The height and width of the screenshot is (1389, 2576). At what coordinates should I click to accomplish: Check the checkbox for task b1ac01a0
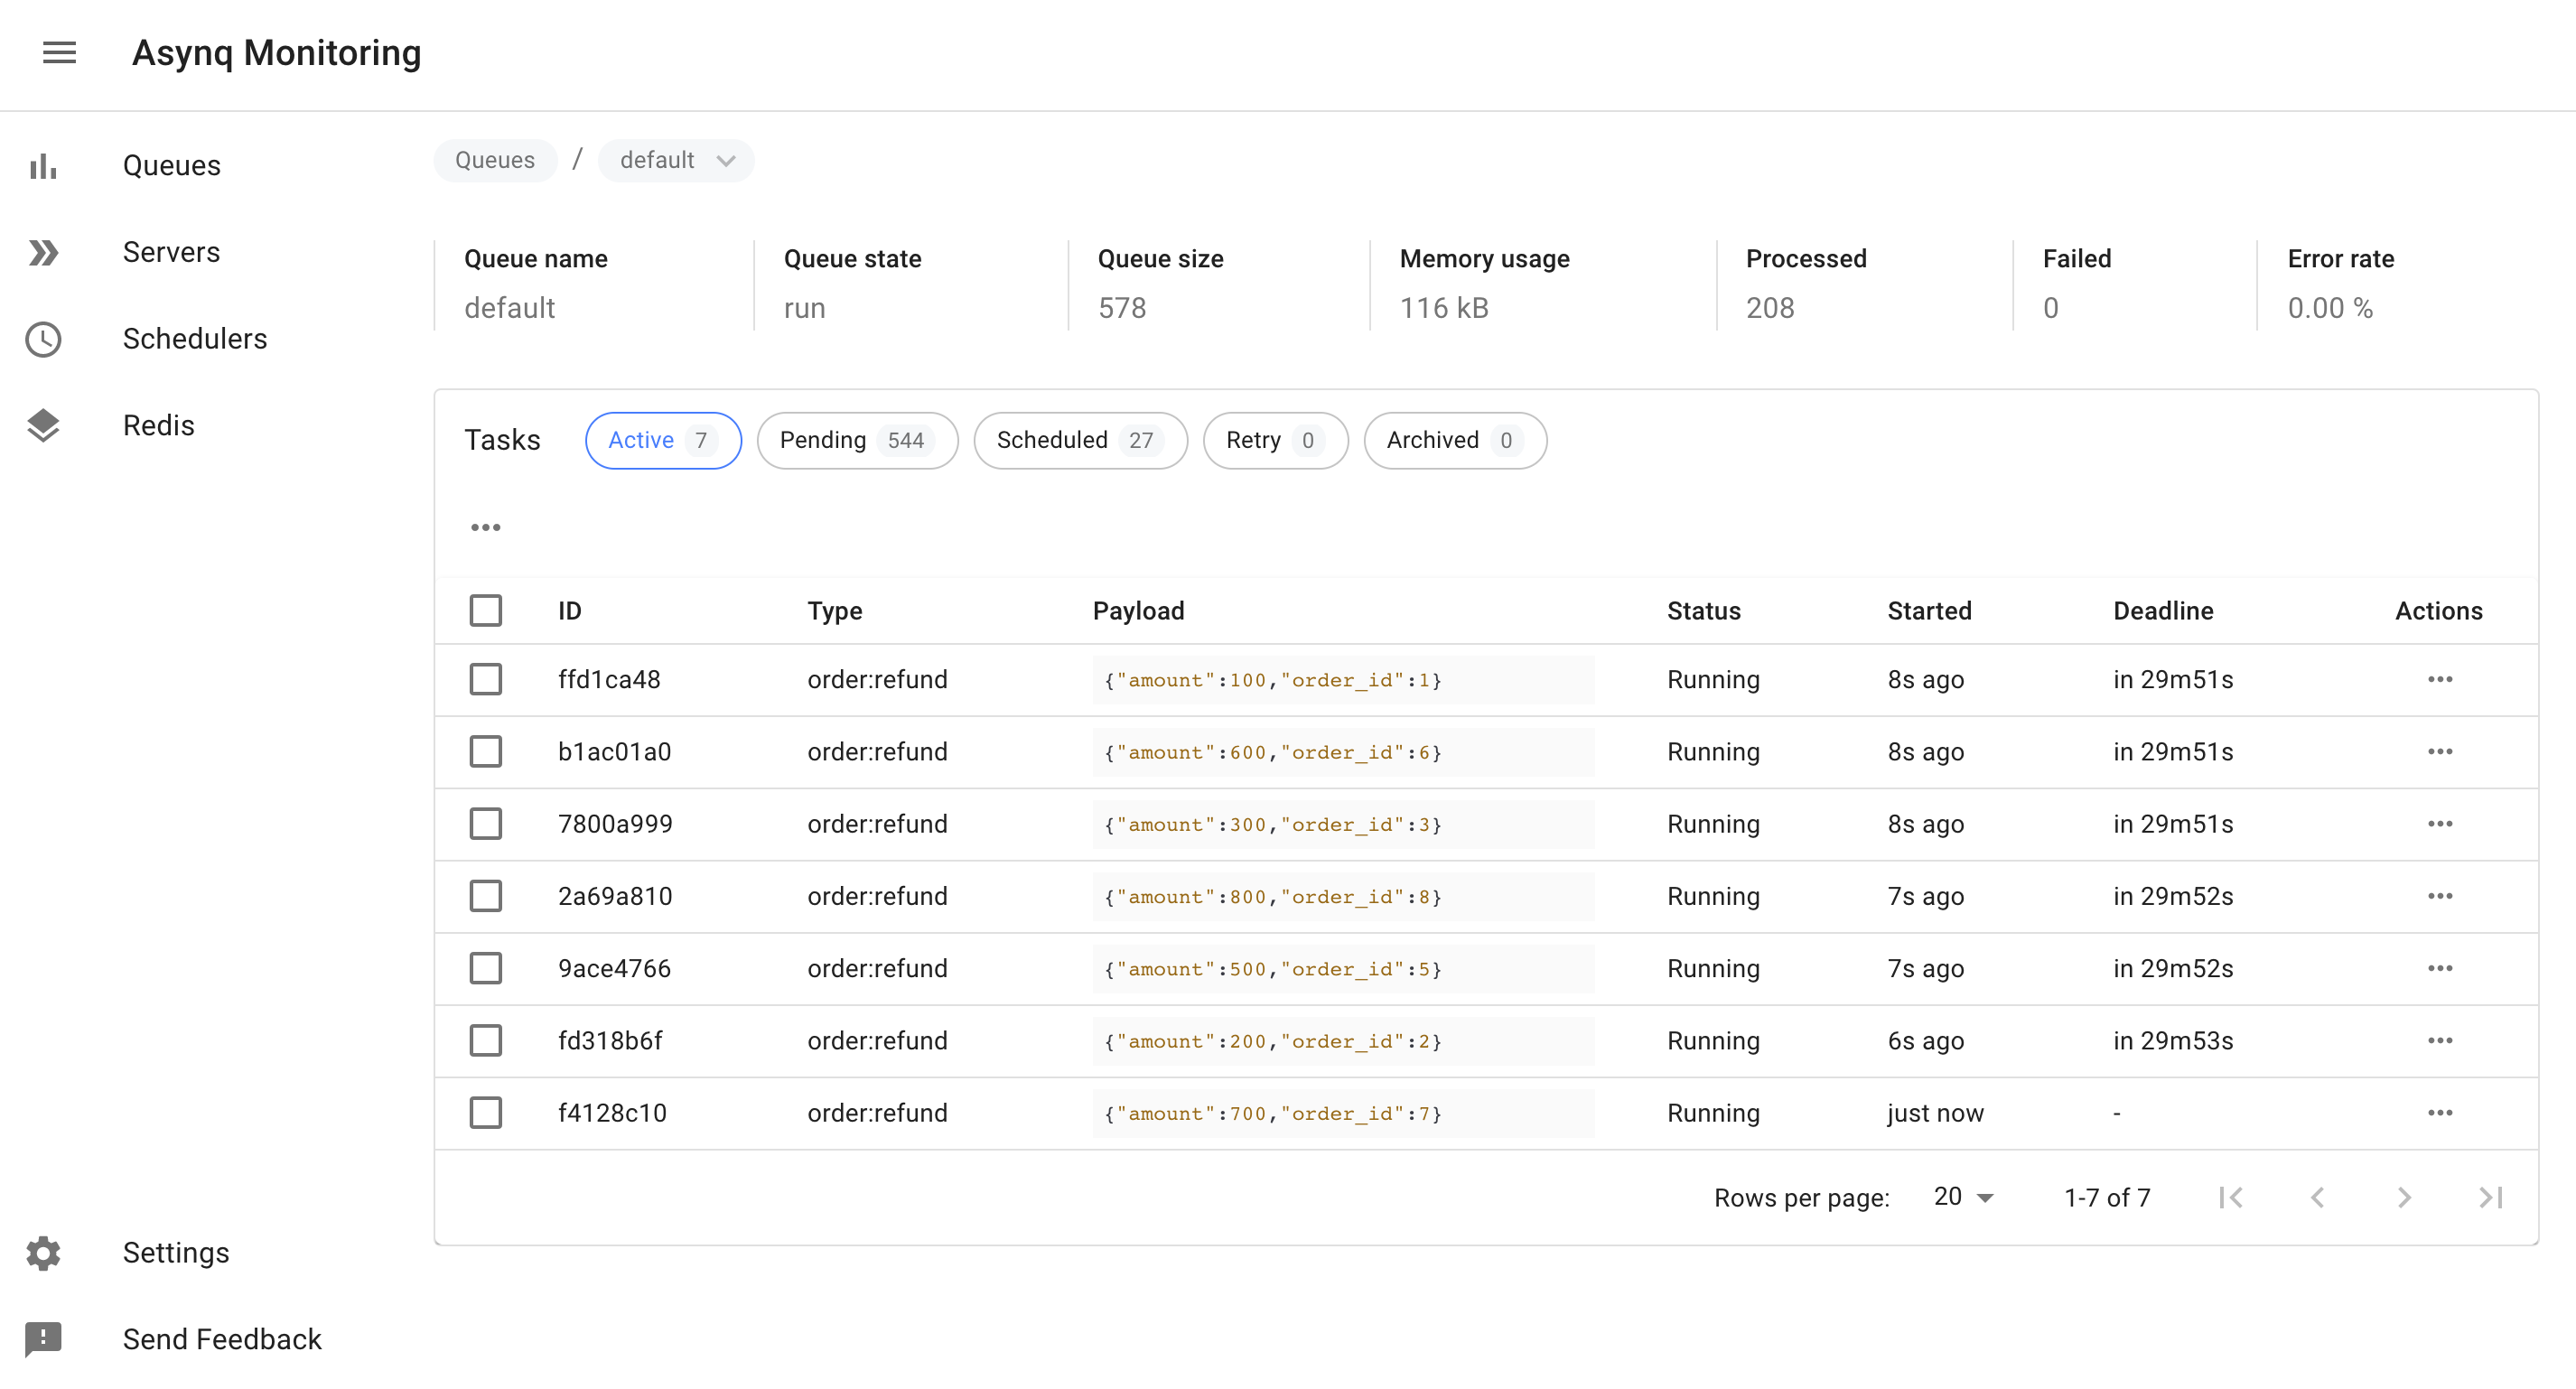(486, 751)
